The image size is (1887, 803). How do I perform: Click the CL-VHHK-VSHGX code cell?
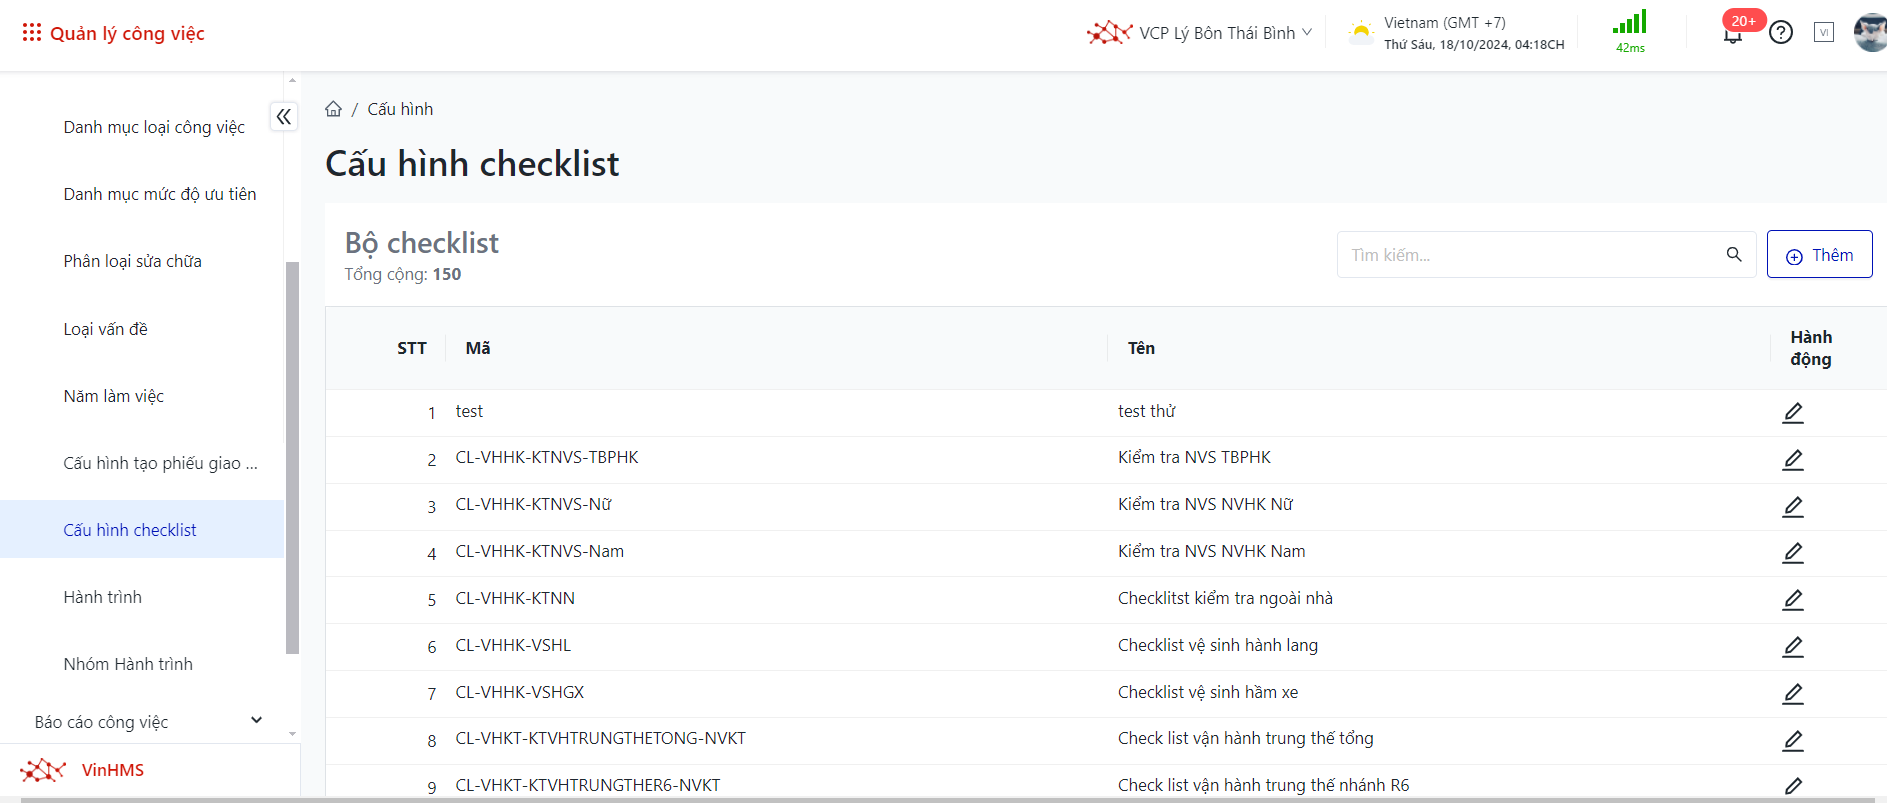[519, 692]
